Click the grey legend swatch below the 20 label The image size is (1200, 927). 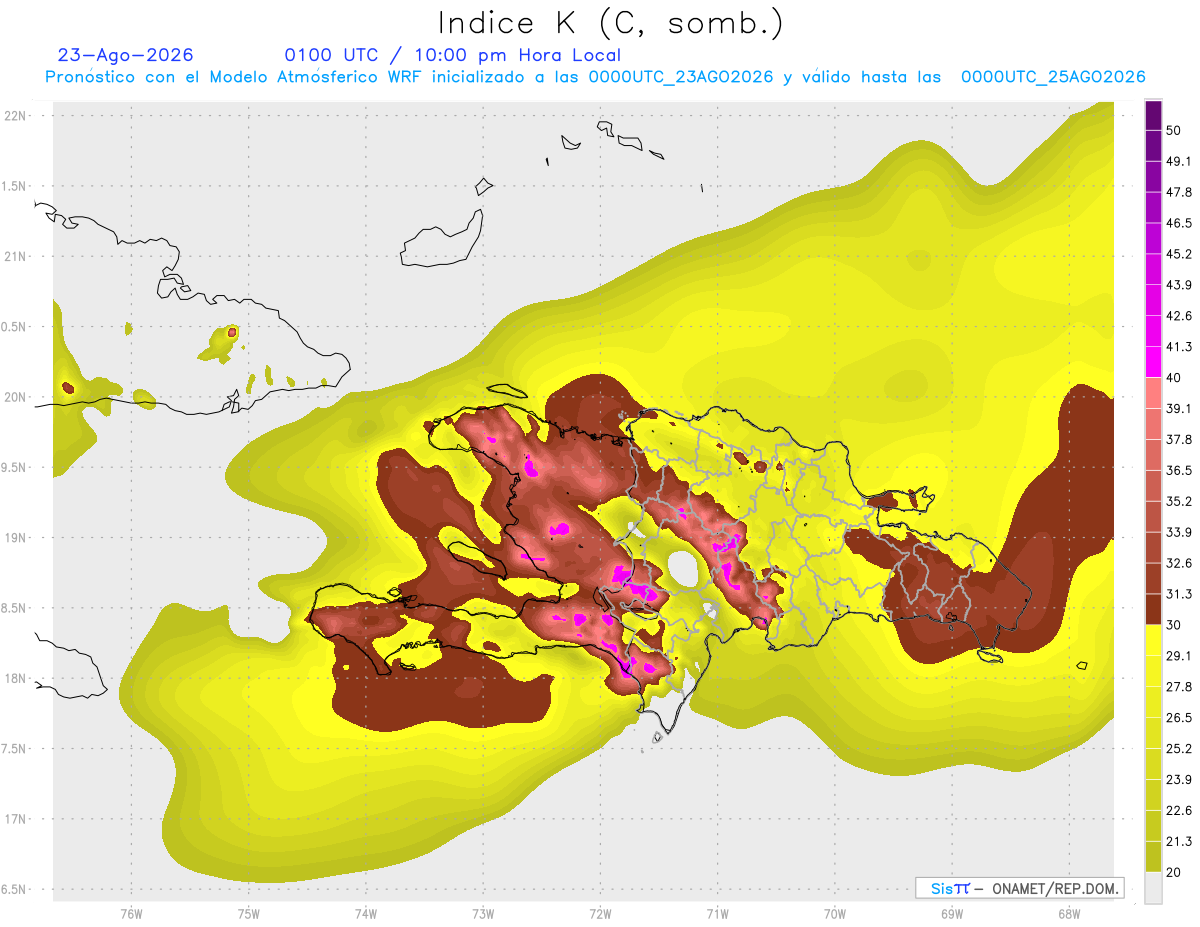[x=1153, y=887]
